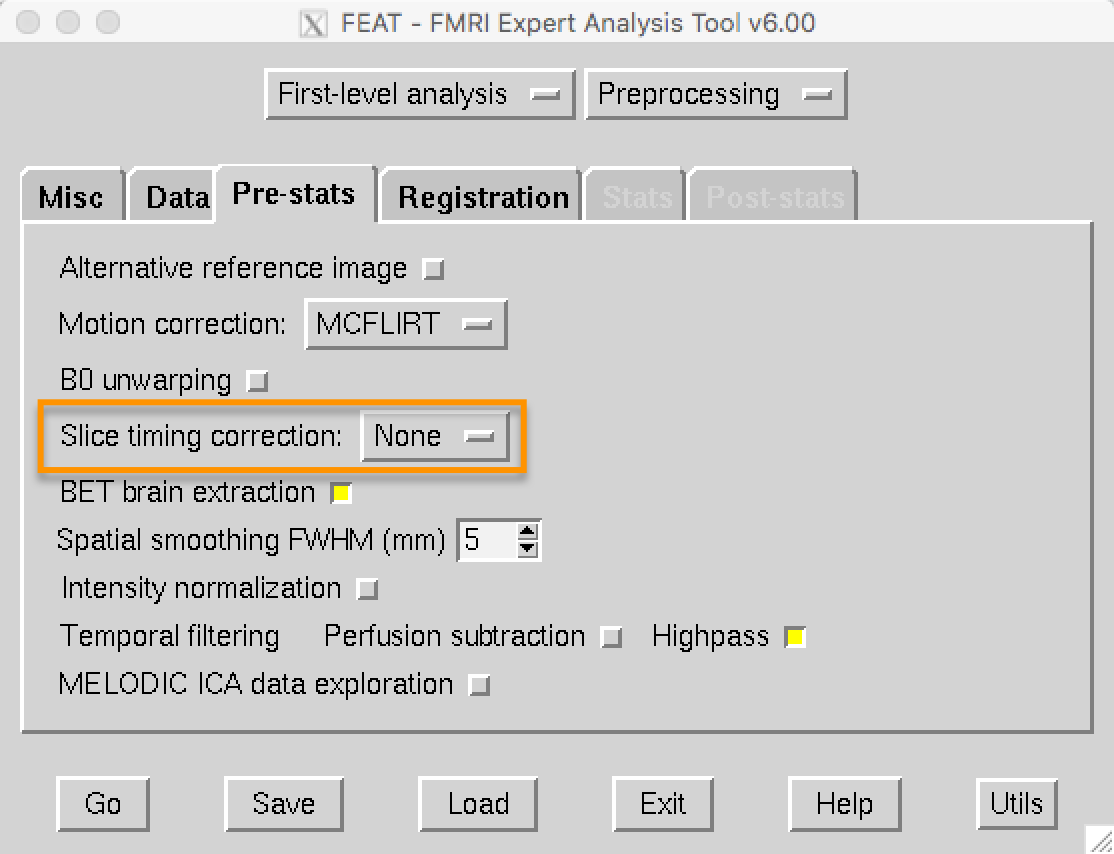Click the window resize grip in the corner
This screenshot has height=854, width=1114.
(1100, 840)
